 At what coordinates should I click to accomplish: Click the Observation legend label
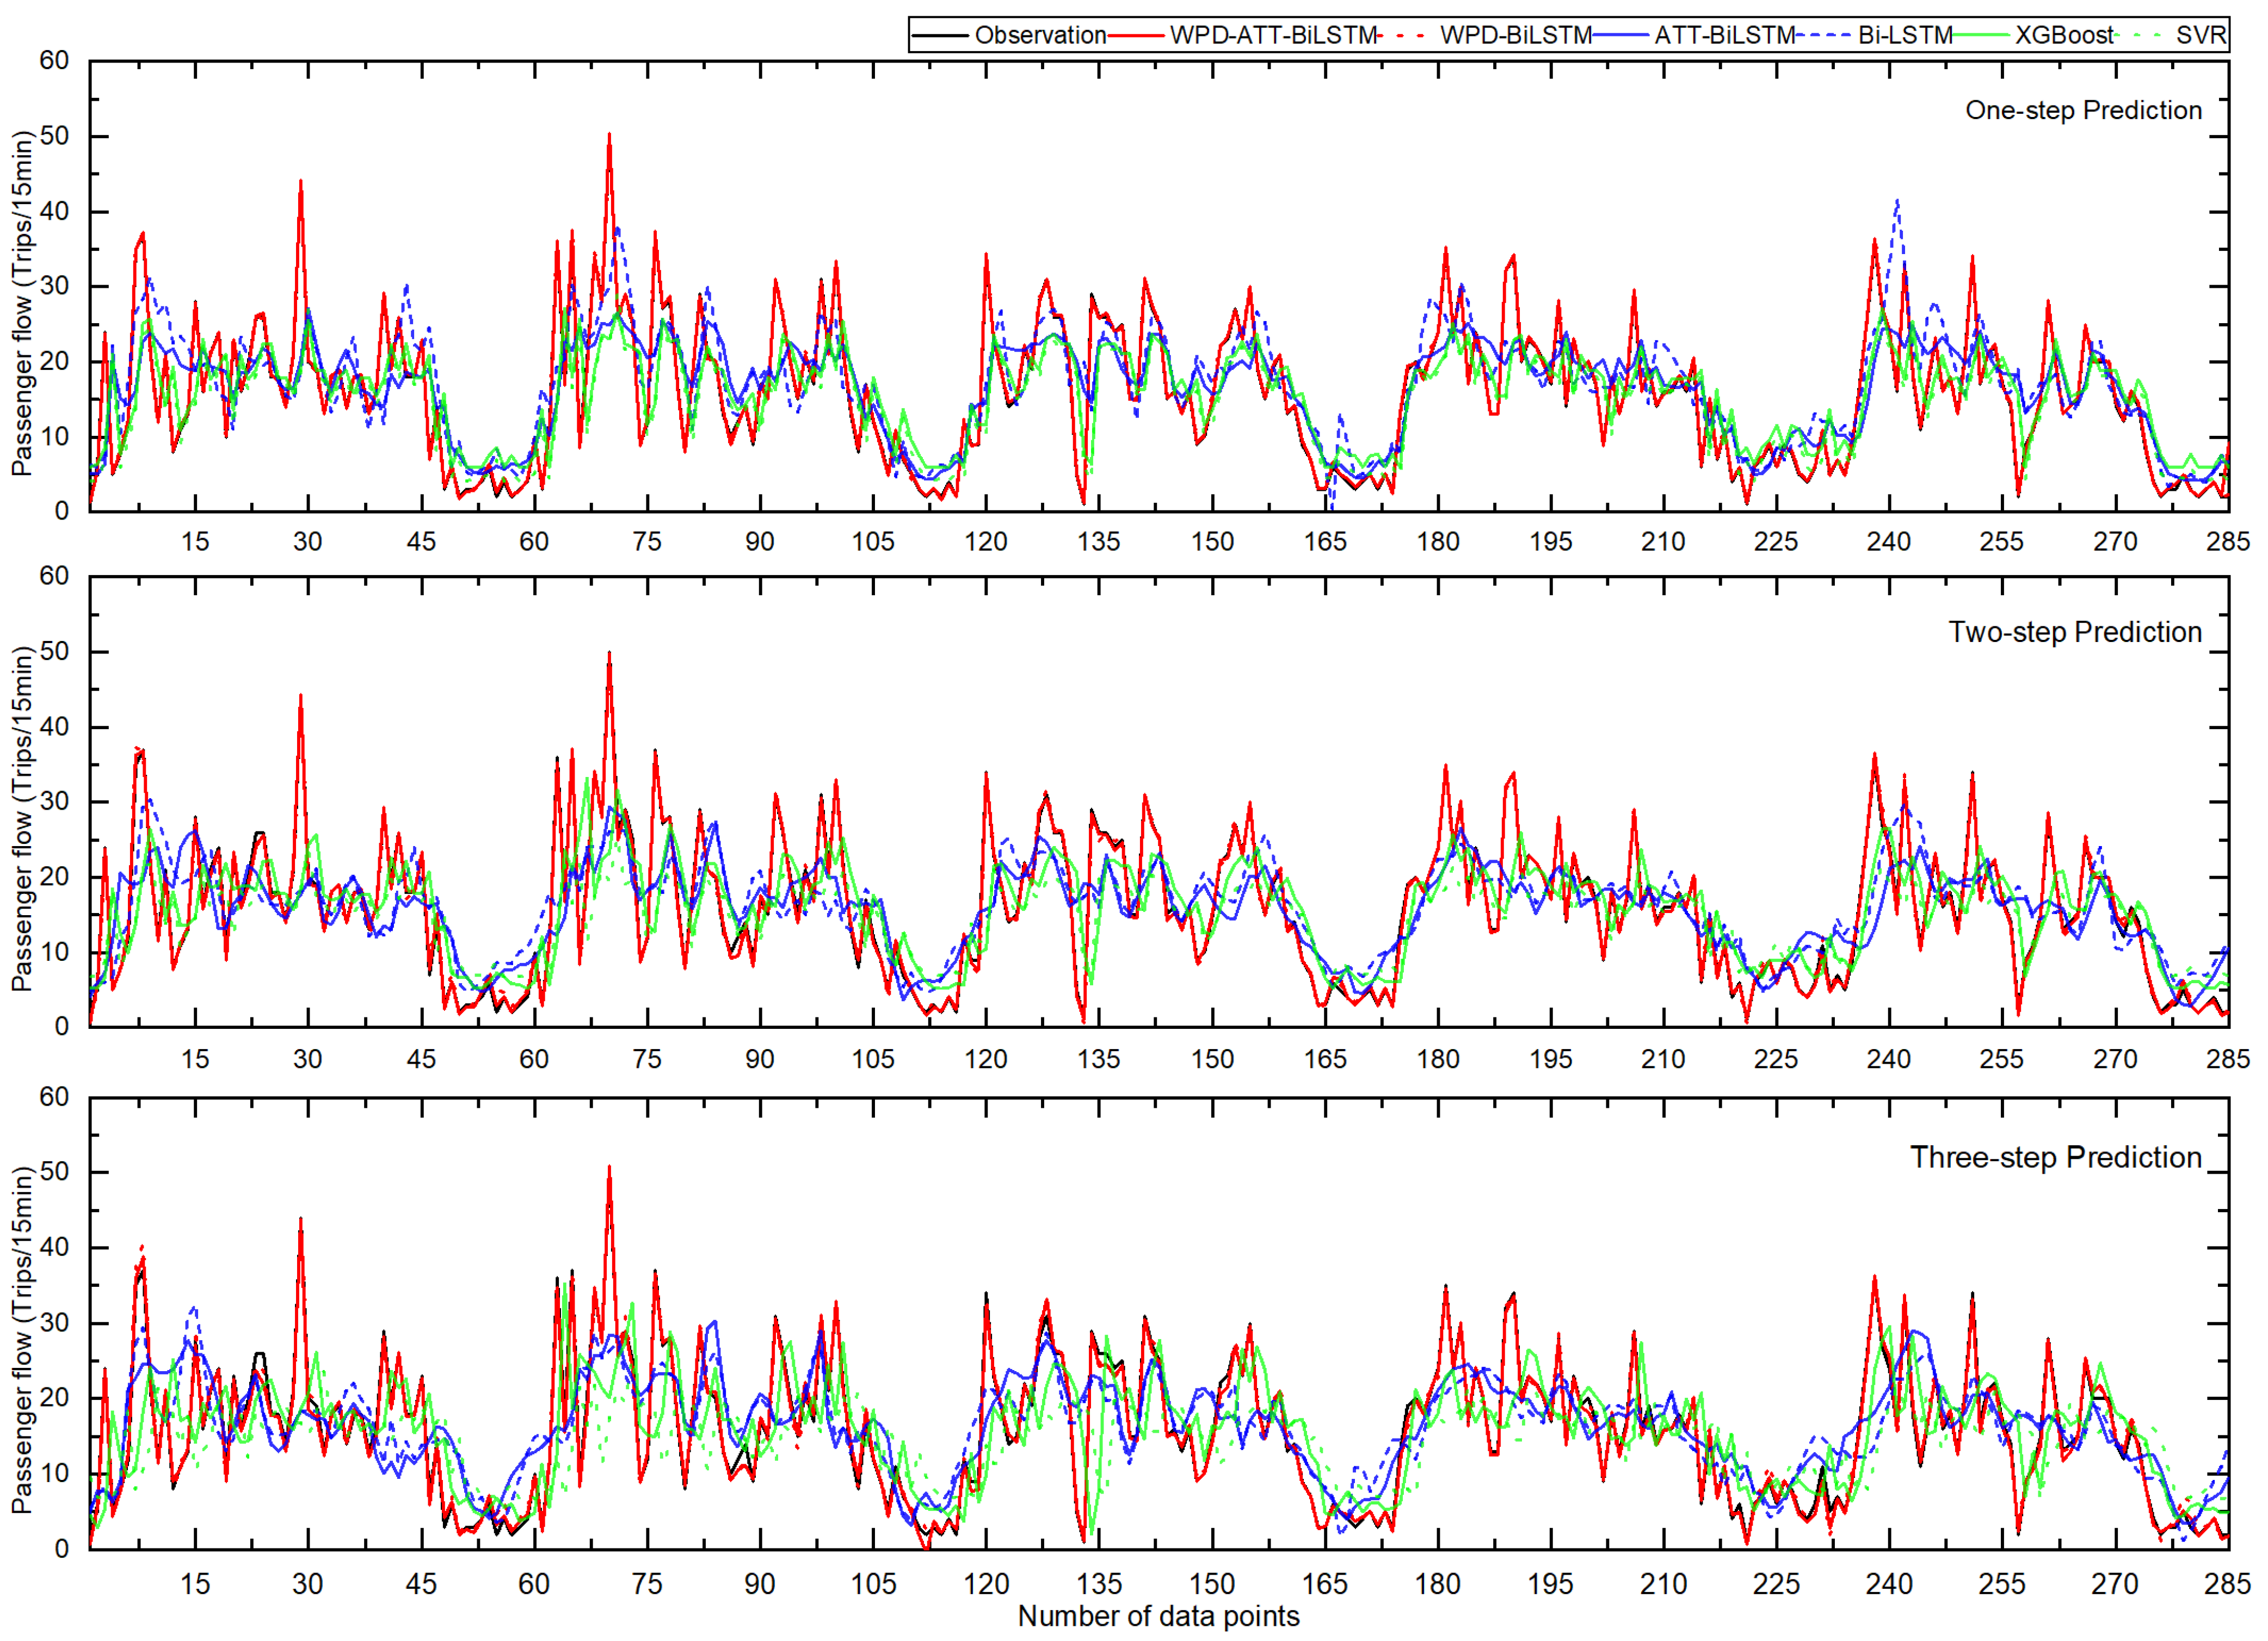point(1040,35)
